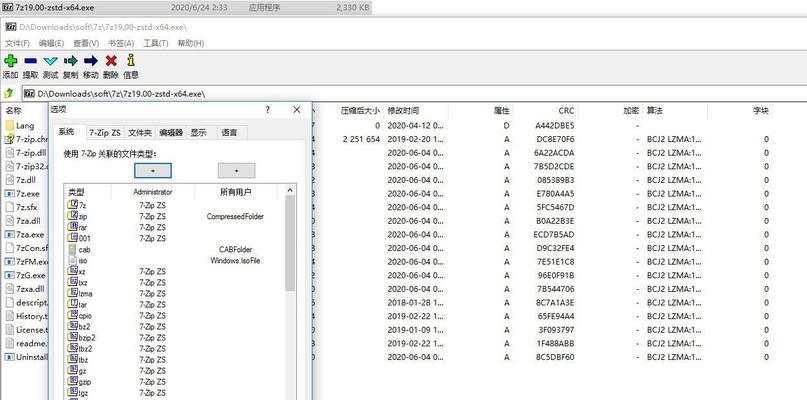Select the Lang folder icon

(10, 126)
